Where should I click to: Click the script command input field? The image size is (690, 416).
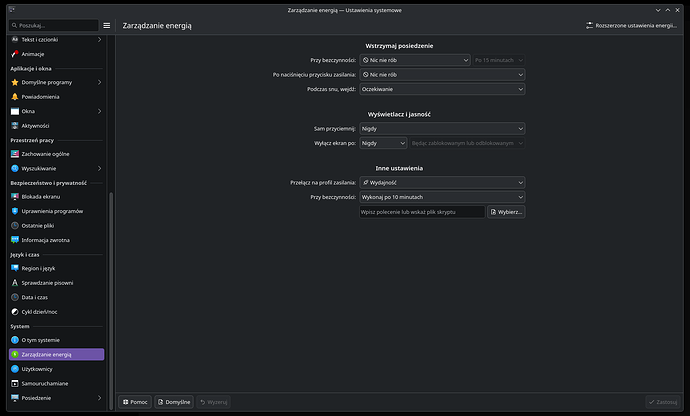pyautogui.click(x=421, y=212)
